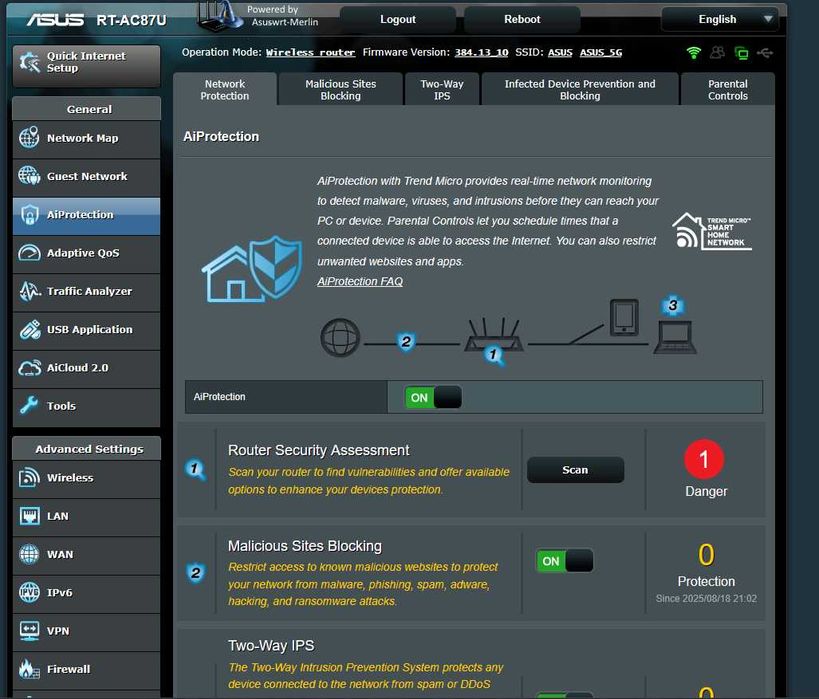Click the Wireless signal icon
The image size is (819, 699).
pos(29,477)
